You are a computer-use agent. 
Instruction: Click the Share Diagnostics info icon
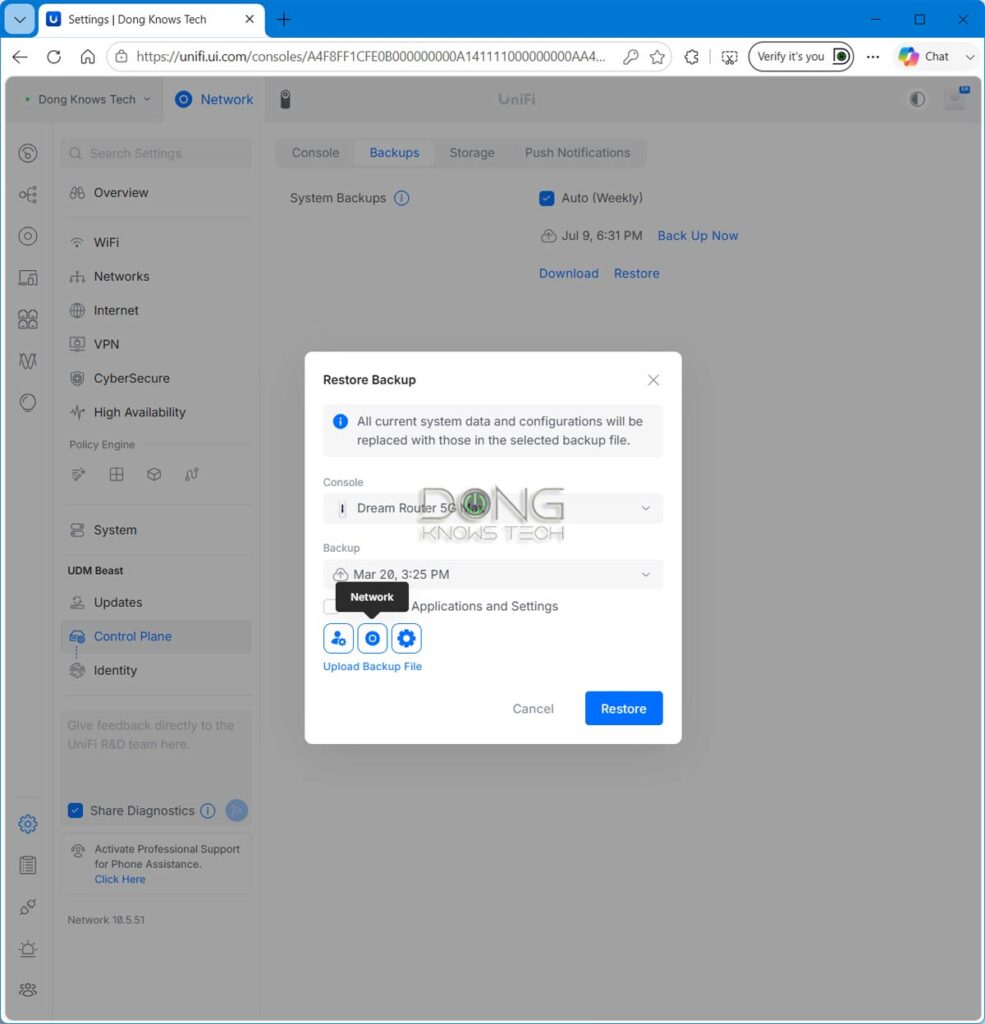pos(208,810)
